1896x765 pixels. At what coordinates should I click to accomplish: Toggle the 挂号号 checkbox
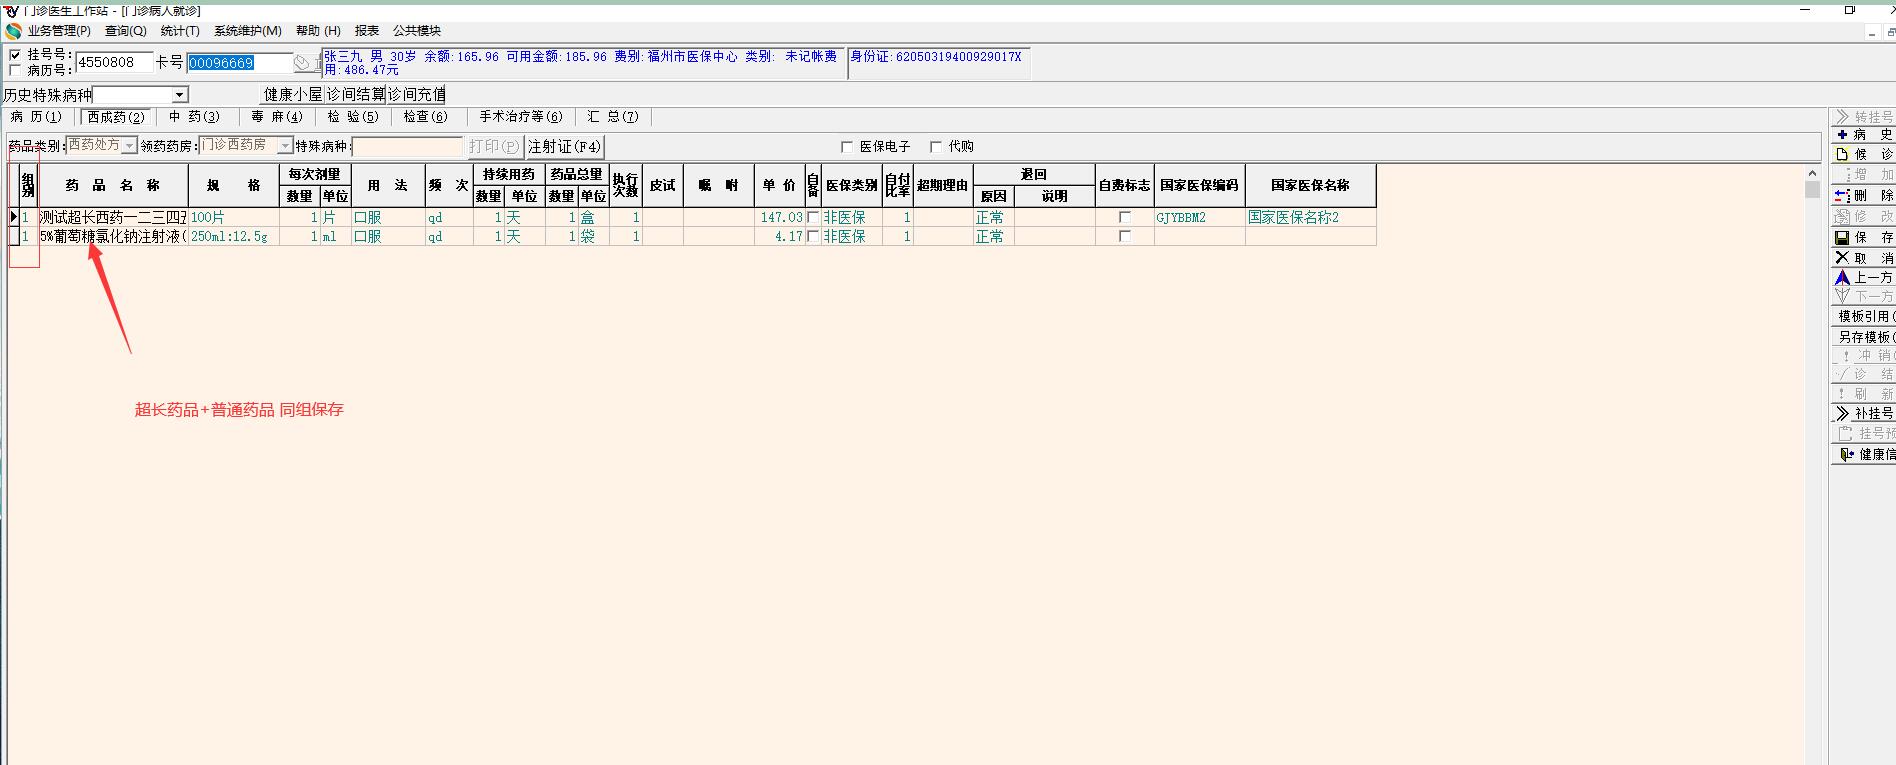click(15, 55)
